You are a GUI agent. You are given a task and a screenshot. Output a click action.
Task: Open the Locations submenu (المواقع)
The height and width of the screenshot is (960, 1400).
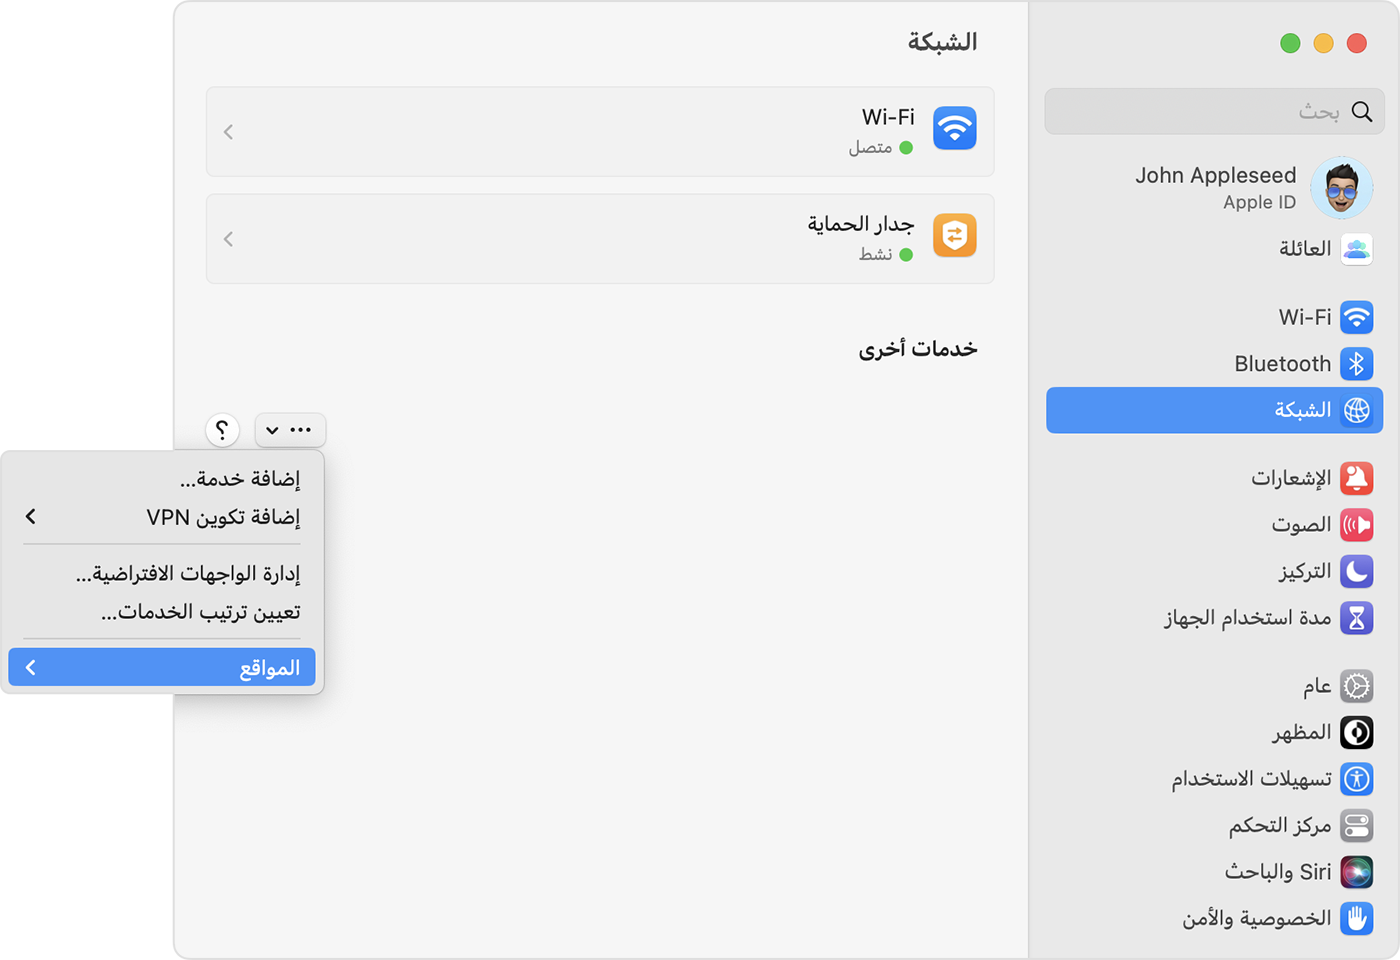162,667
